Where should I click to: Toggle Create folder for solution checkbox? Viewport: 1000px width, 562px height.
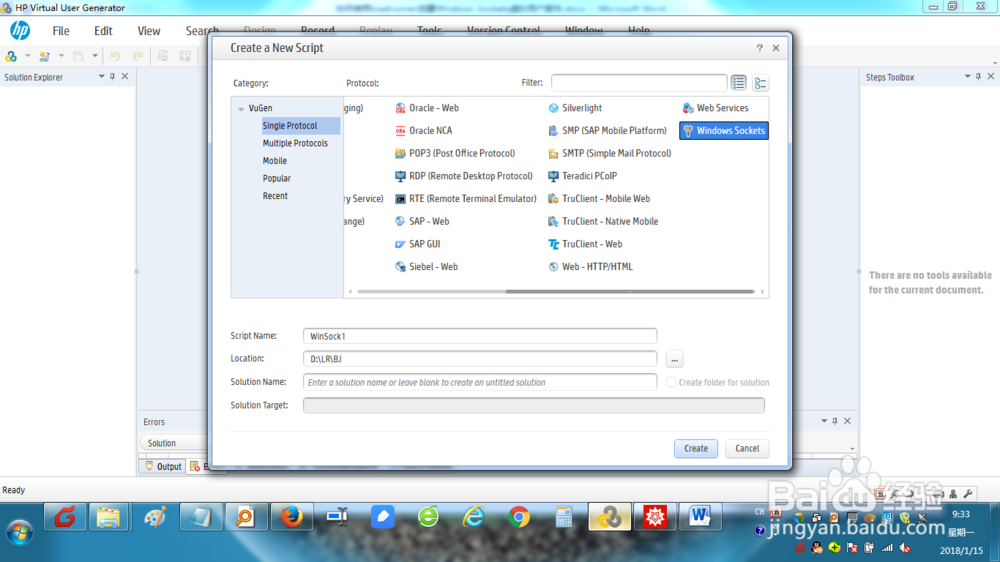click(671, 382)
